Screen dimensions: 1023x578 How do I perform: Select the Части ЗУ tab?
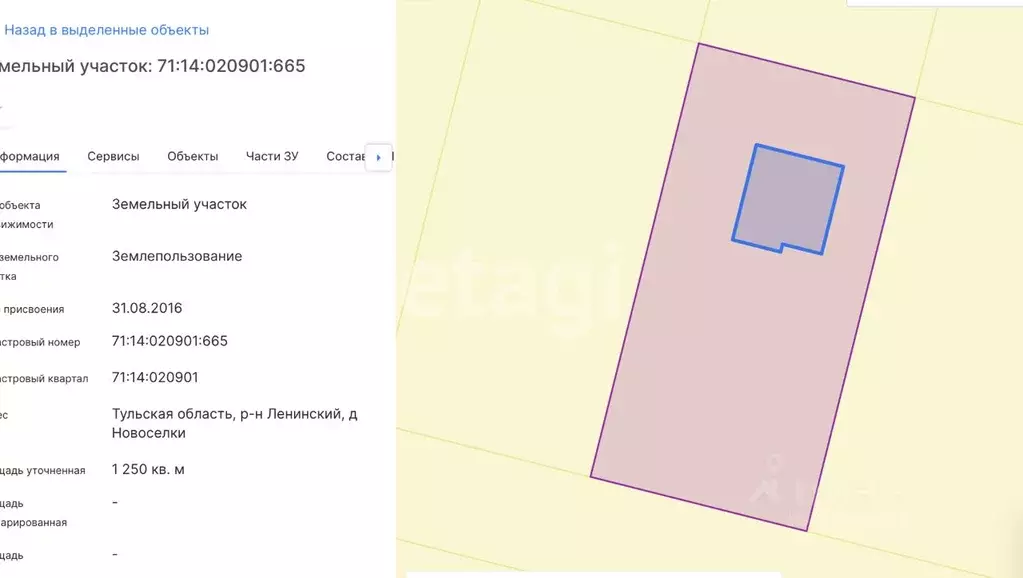pyautogui.click(x=272, y=156)
